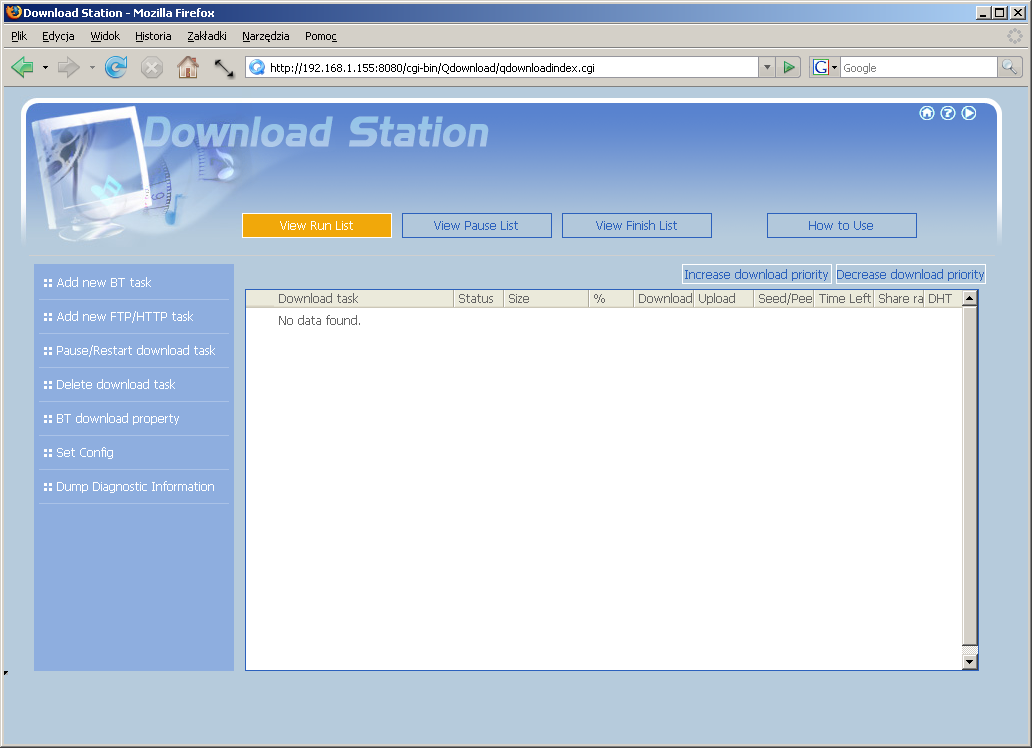Close the Firefox window

coord(1018,13)
